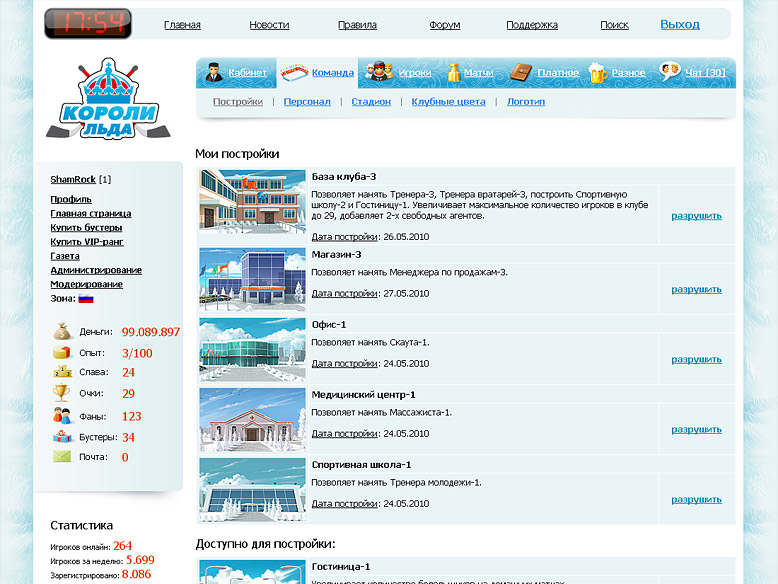Click the Russian flag zone icon
Screen dimensions: 778x584
[x=86, y=298]
